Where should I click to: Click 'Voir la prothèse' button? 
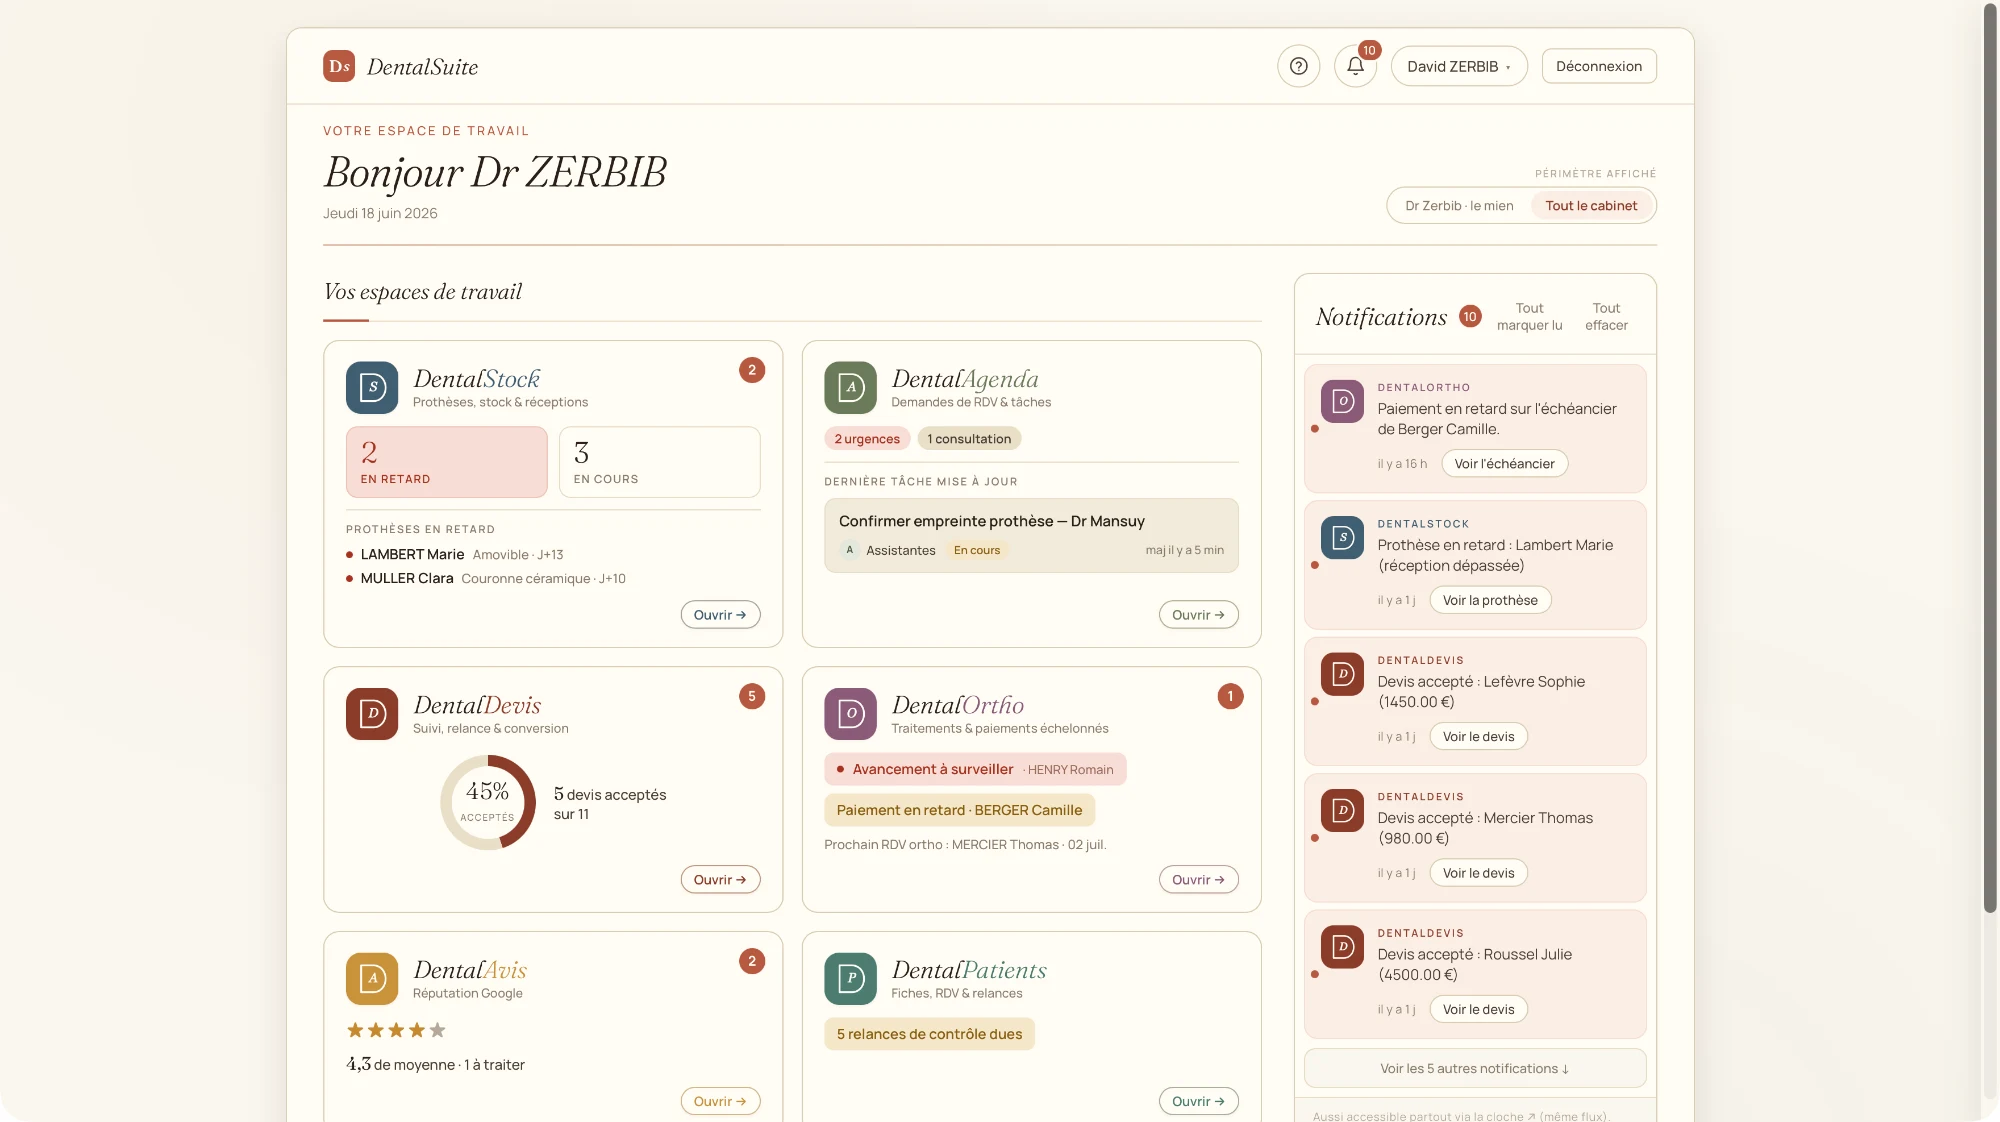pos(1490,600)
